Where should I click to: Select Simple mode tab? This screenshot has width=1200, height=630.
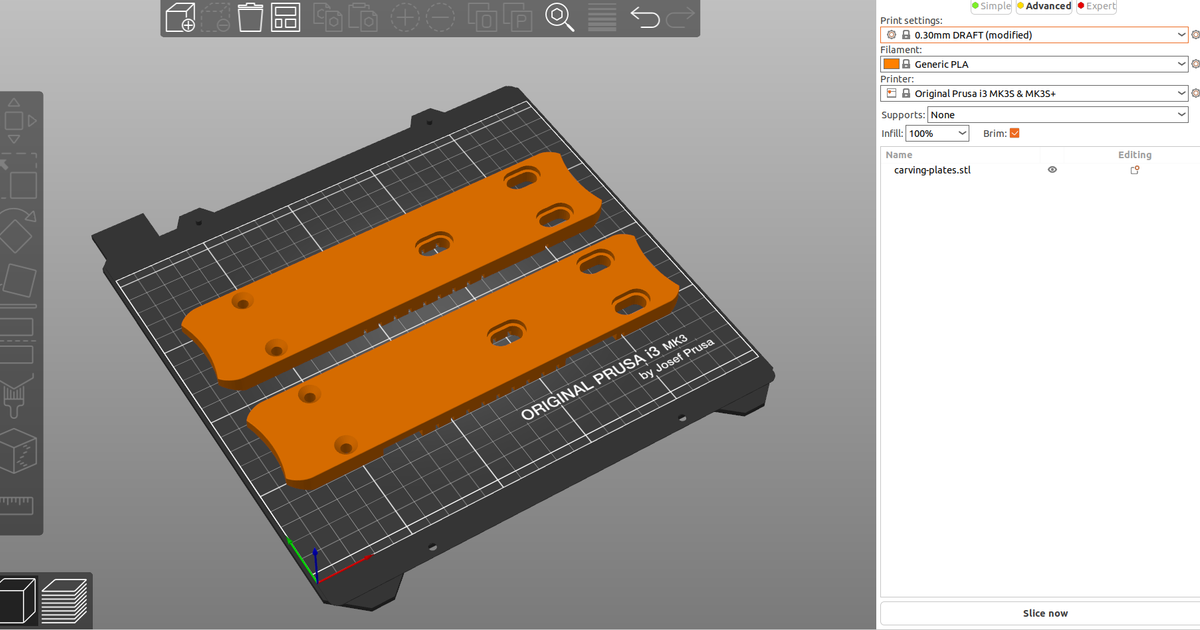pos(994,6)
